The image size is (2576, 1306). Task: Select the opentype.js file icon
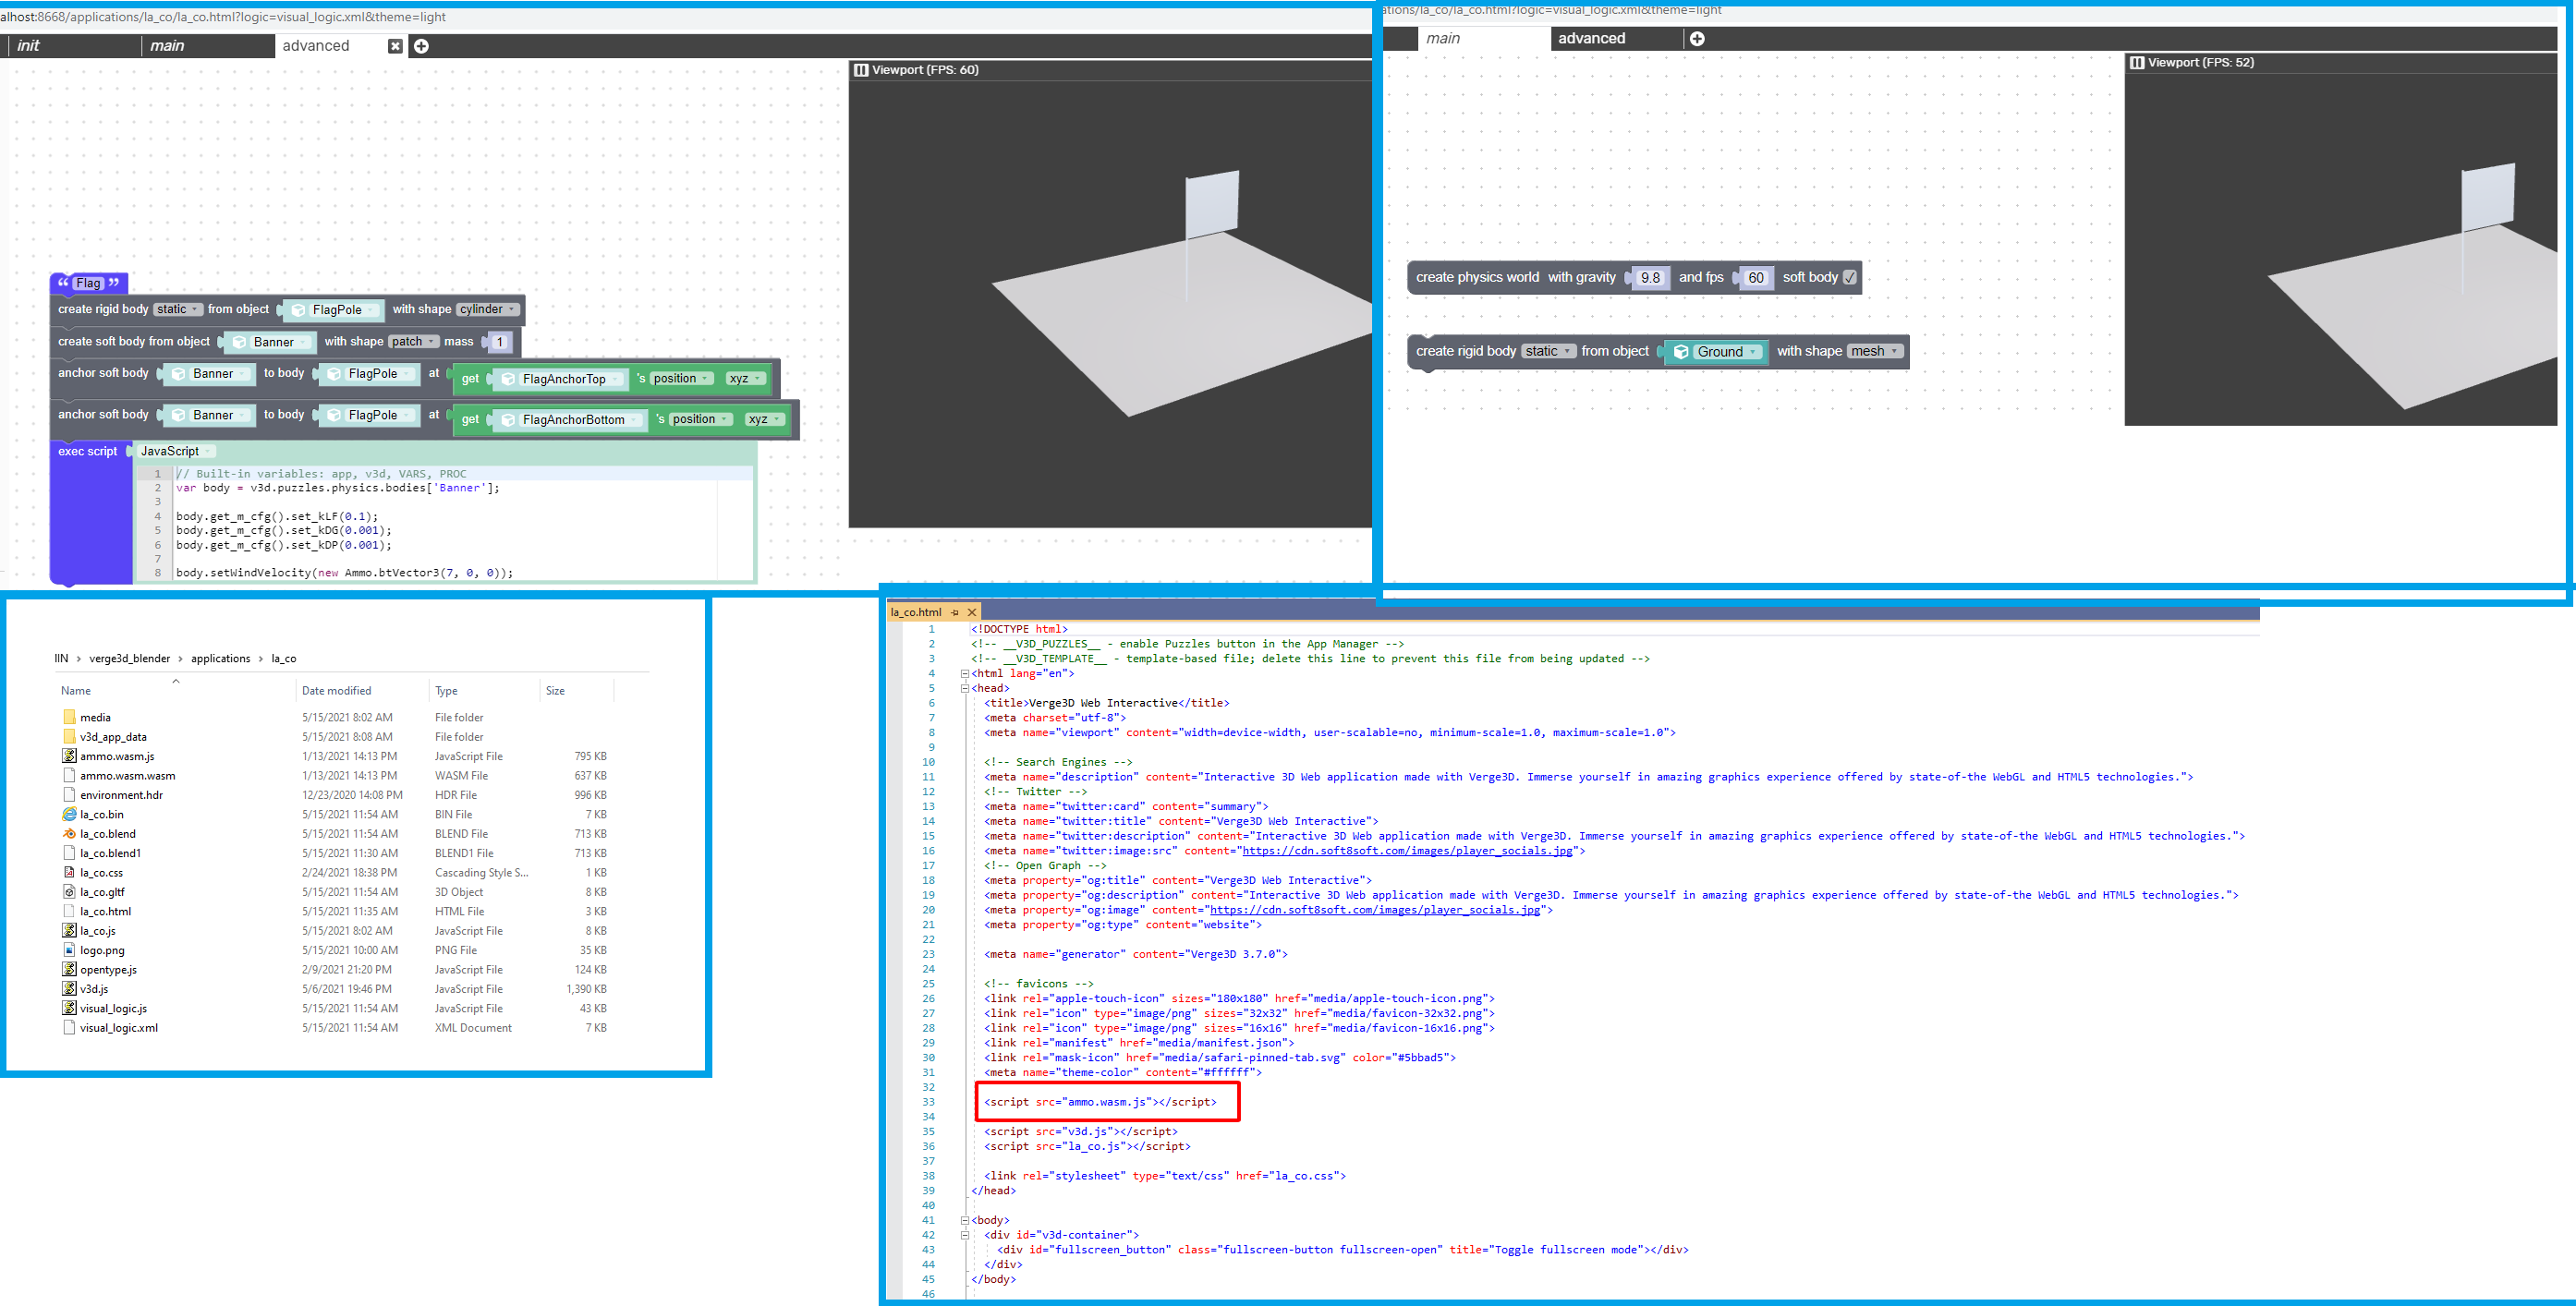(69, 970)
